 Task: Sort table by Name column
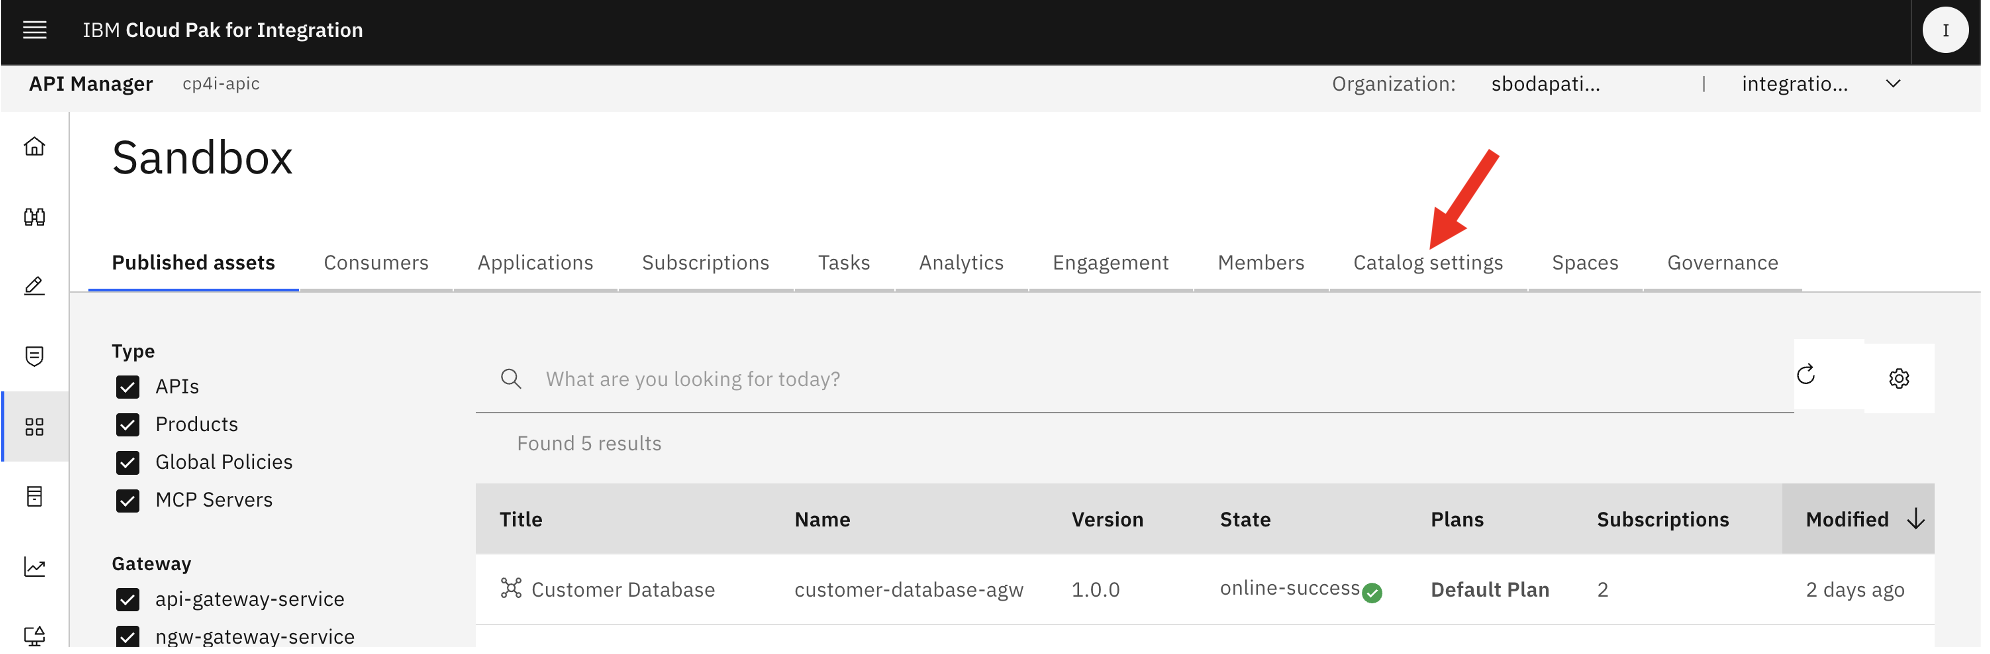[822, 519]
